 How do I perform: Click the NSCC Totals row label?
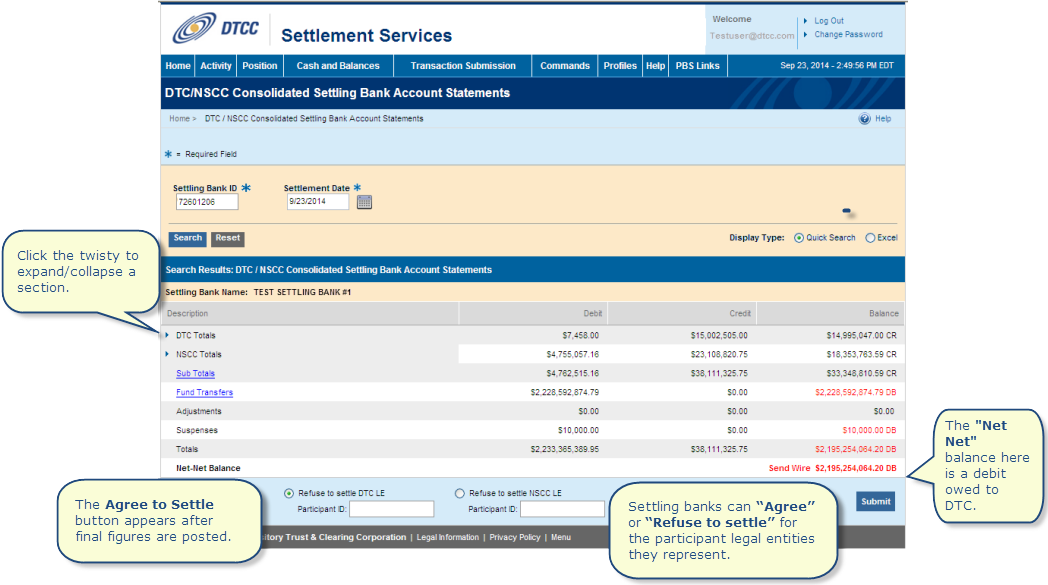(199, 354)
